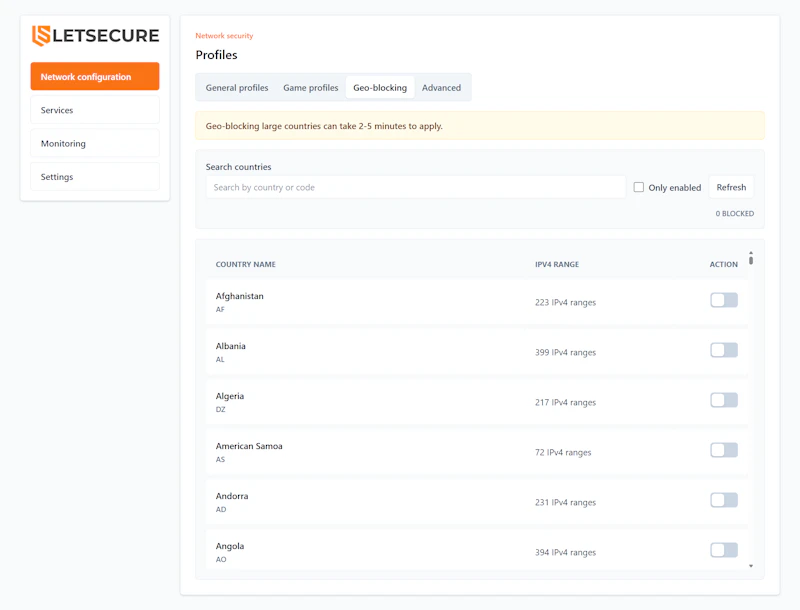This screenshot has height=610, width=800.
Task: Click the COUNTRY NAME column header
Action: pyautogui.click(x=245, y=264)
